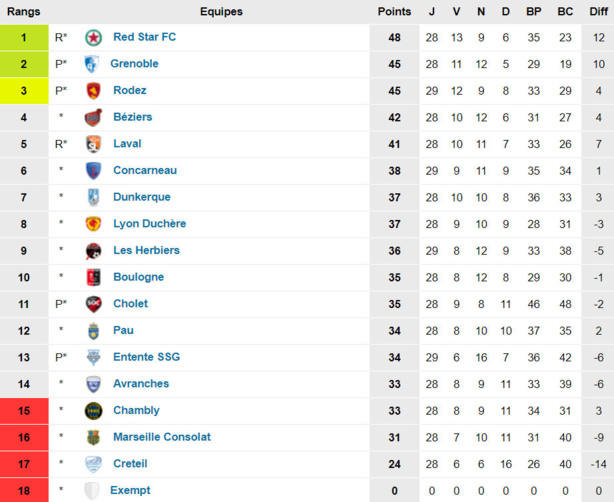Open the Boulogne team link
The image size is (614, 502).
[x=139, y=277]
